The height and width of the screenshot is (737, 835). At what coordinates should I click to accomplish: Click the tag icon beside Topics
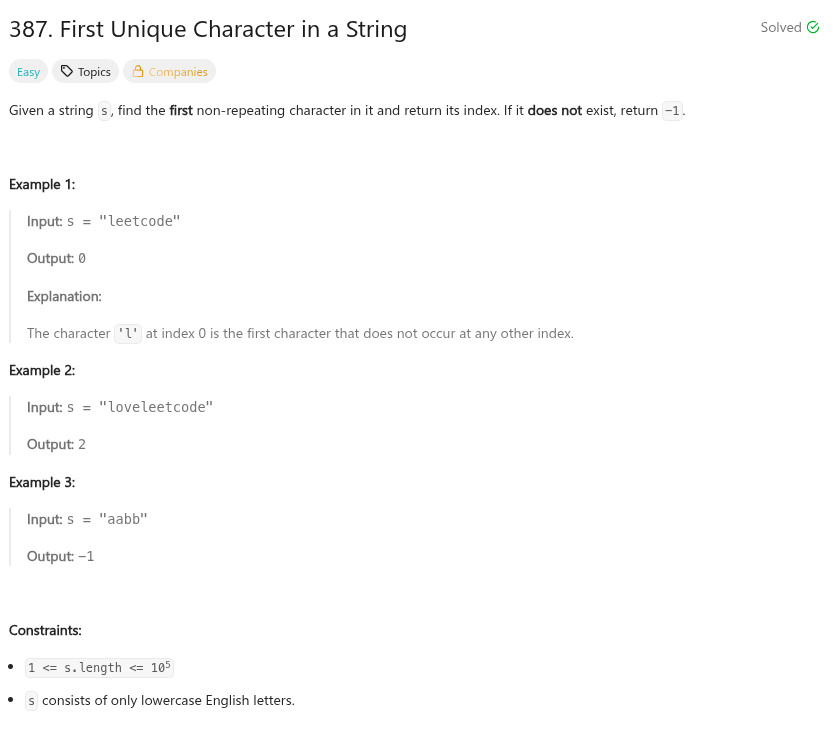(67, 72)
